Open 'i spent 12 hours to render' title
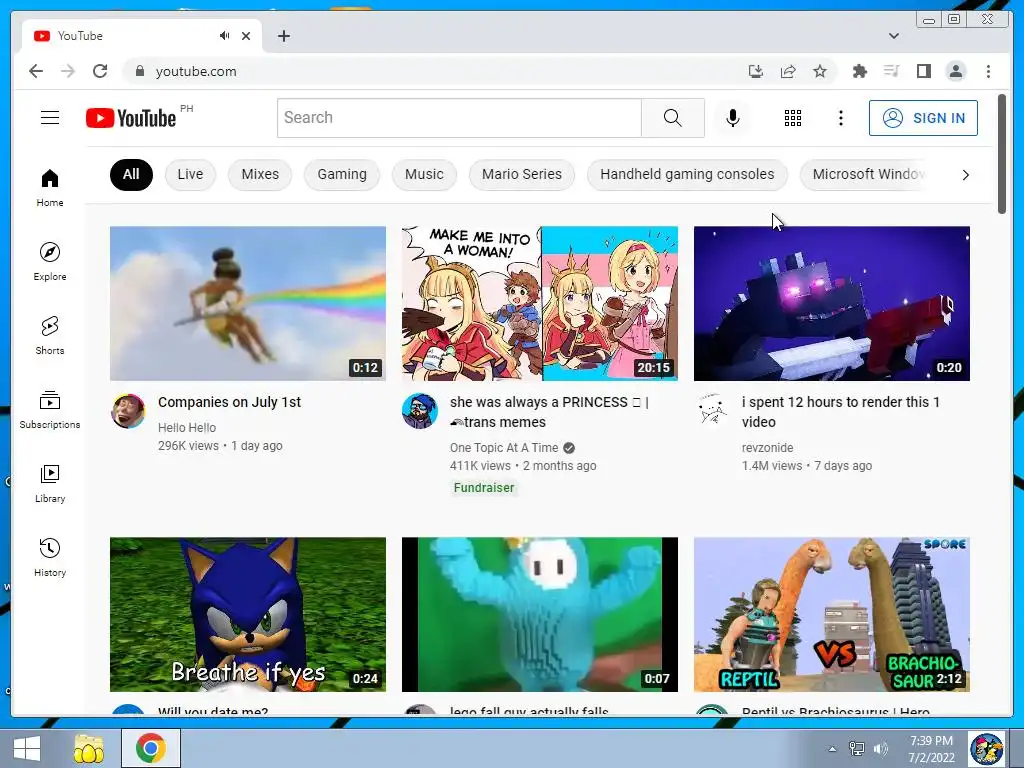The width and height of the screenshot is (1024, 768). click(x=840, y=412)
